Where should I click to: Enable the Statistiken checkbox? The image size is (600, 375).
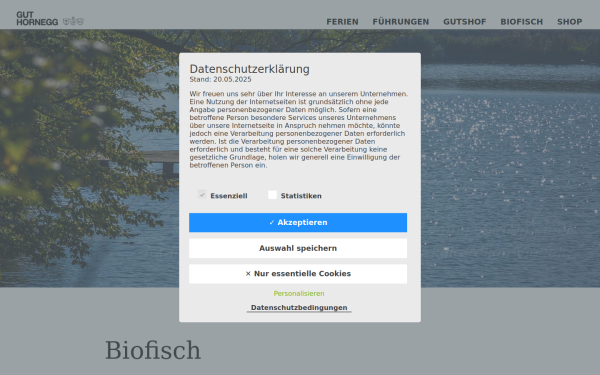coord(272,195)
